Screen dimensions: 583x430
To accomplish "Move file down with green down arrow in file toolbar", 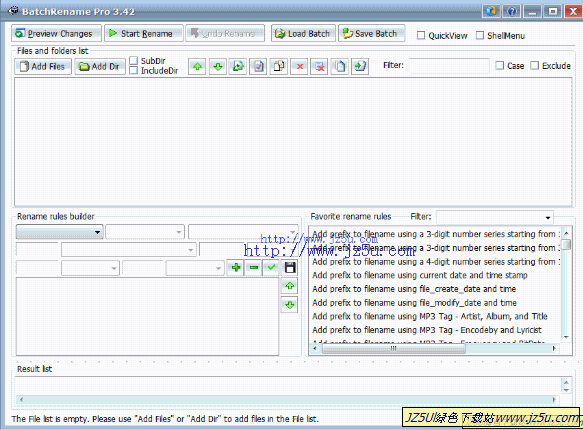I will pos(218,67).
